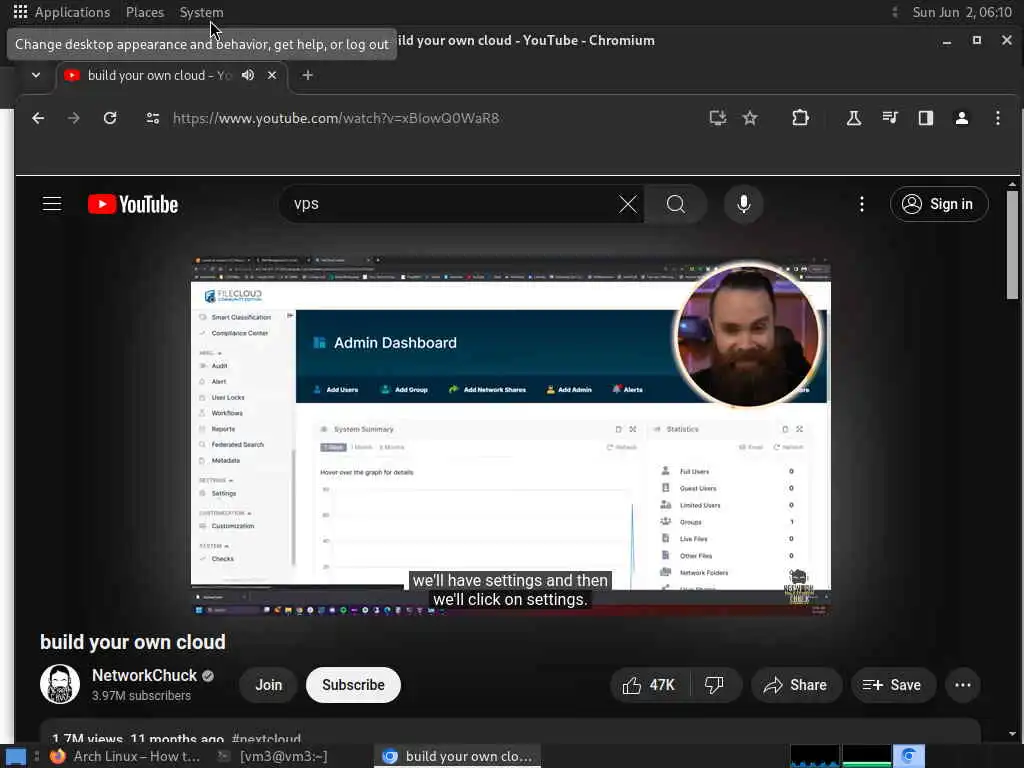Open YouTube settings three-dot menu
Viewport: 1024px width, 768px height.
click(x=861, y=204)
